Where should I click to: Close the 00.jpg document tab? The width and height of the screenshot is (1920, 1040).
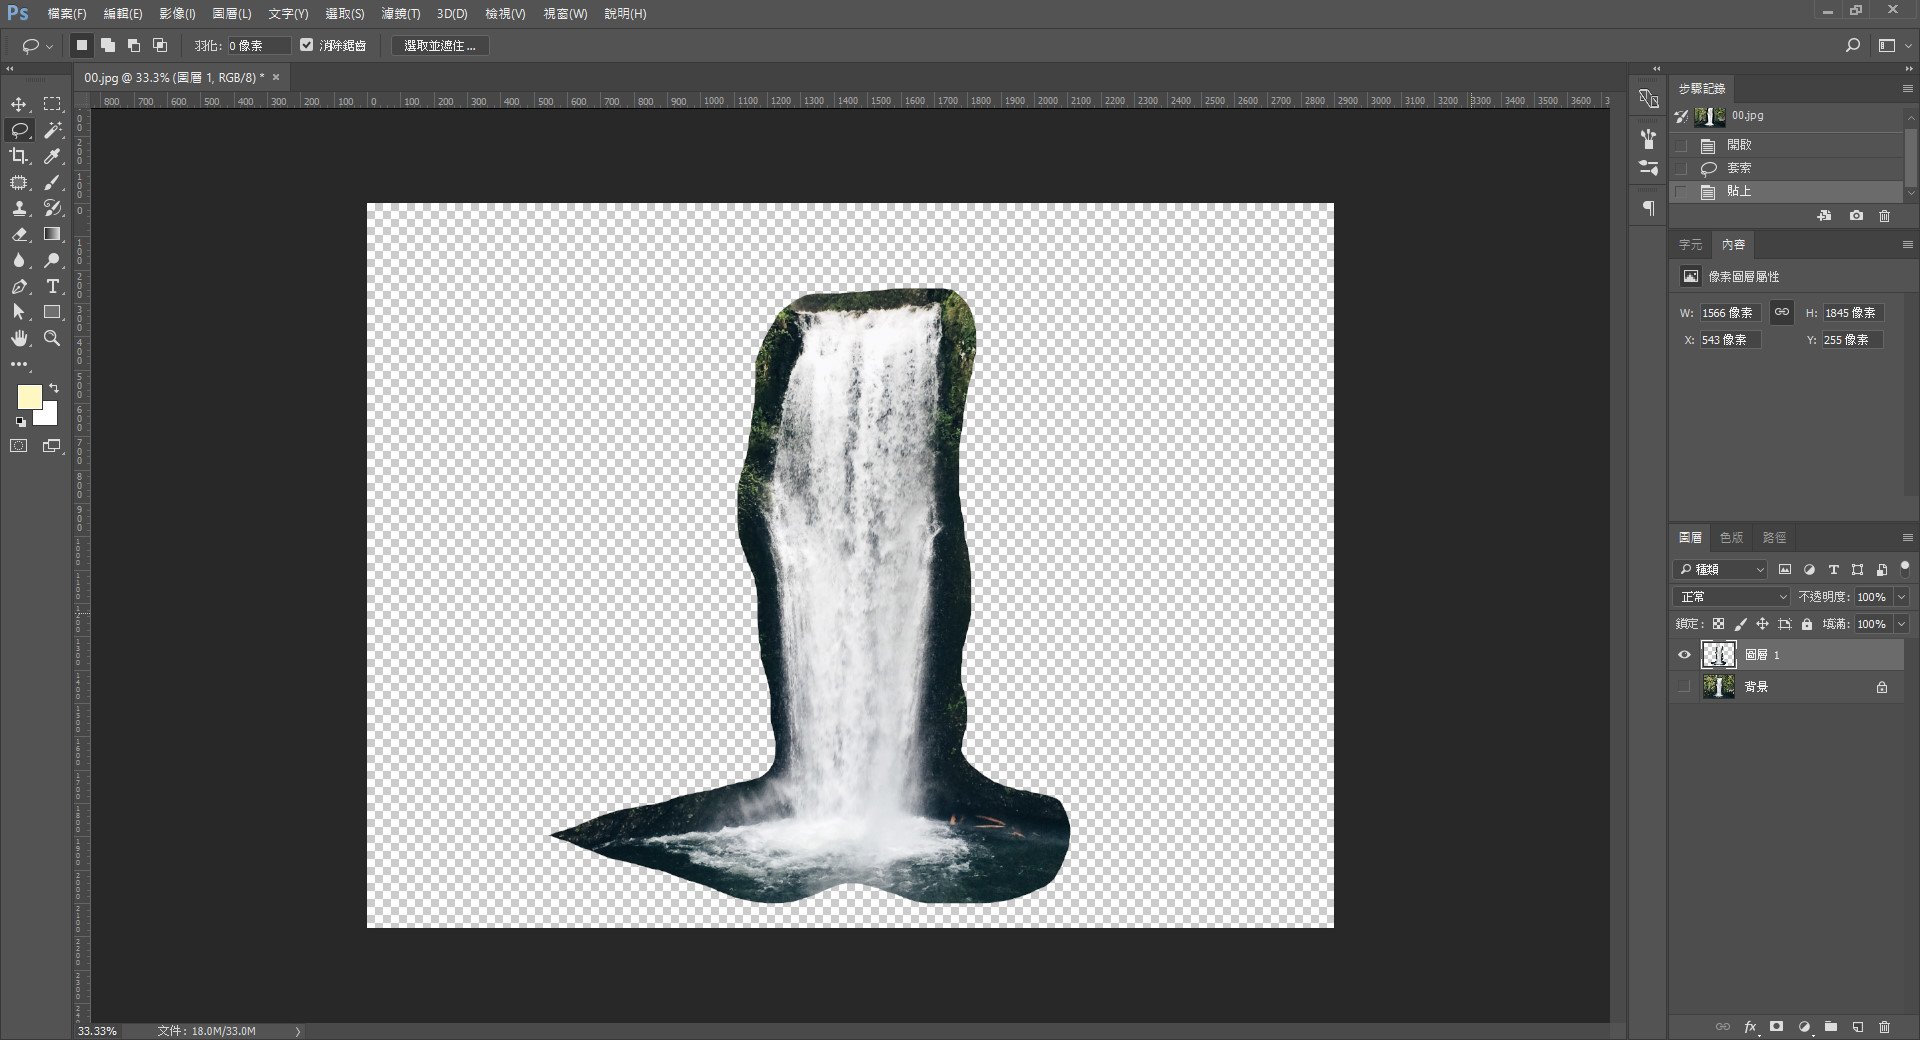pyautogui.click(x=276, y=77)
